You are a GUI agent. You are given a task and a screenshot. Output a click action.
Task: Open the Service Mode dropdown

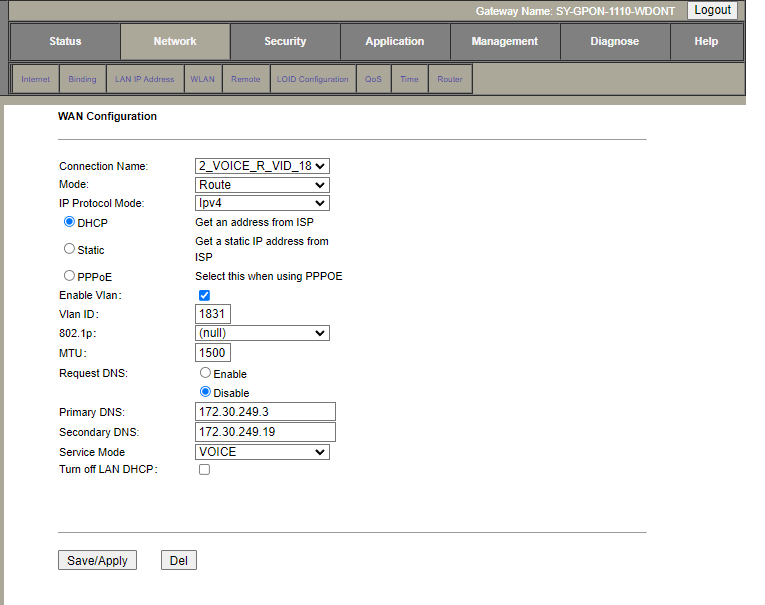click(262, 452)
